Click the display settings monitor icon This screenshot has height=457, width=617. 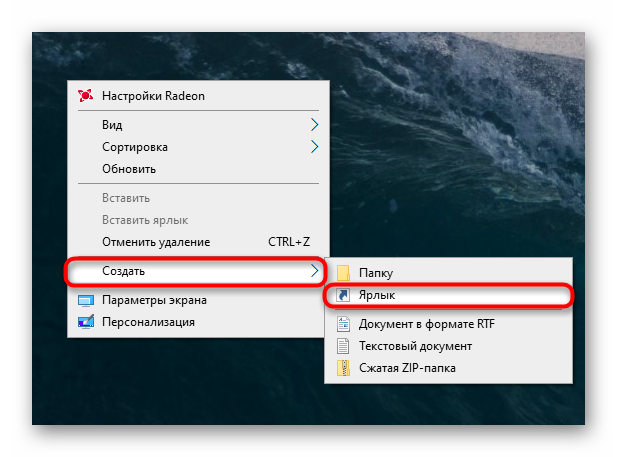86,301
